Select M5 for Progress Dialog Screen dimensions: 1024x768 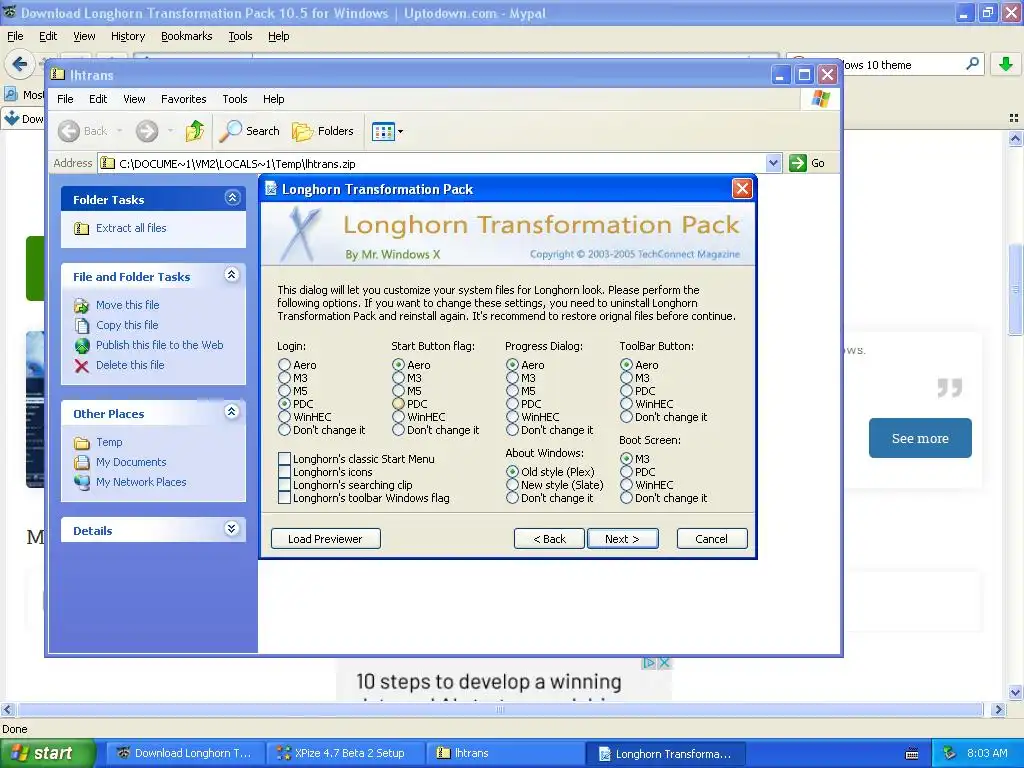pos(512,391)
